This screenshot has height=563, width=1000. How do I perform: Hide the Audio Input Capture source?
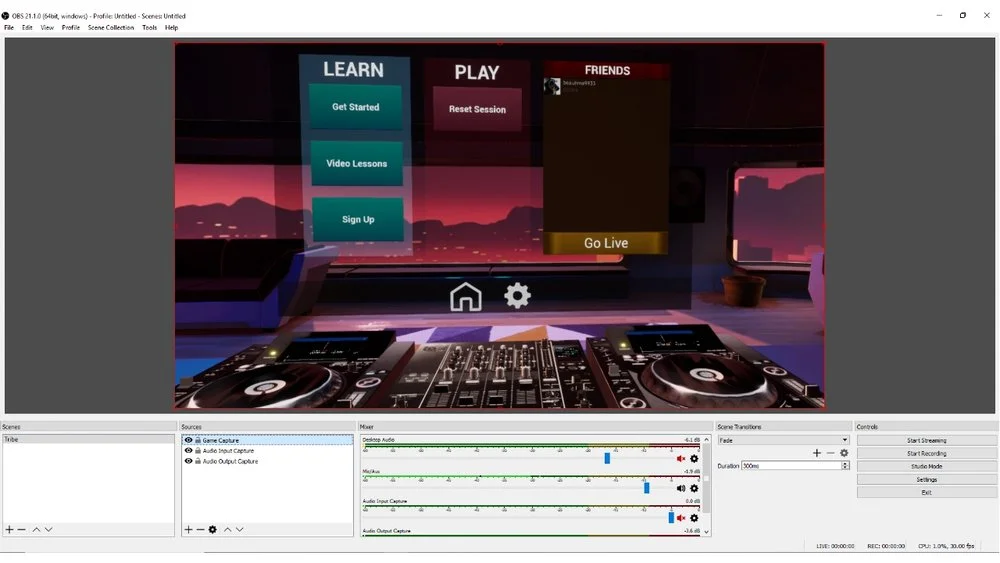click(x=188, y=451)
